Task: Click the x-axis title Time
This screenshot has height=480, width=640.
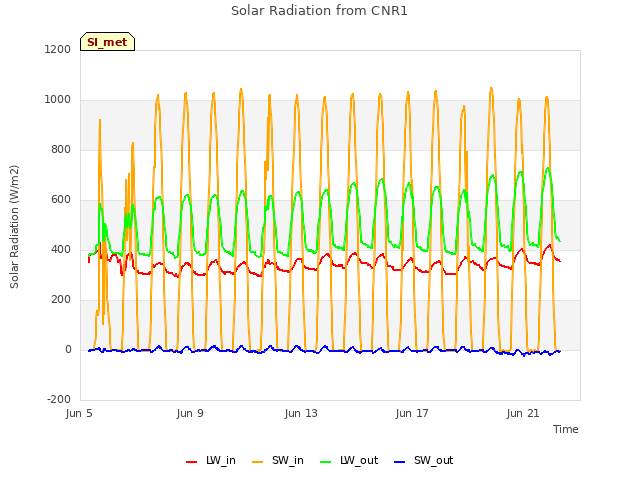Action: click(566, 429)
